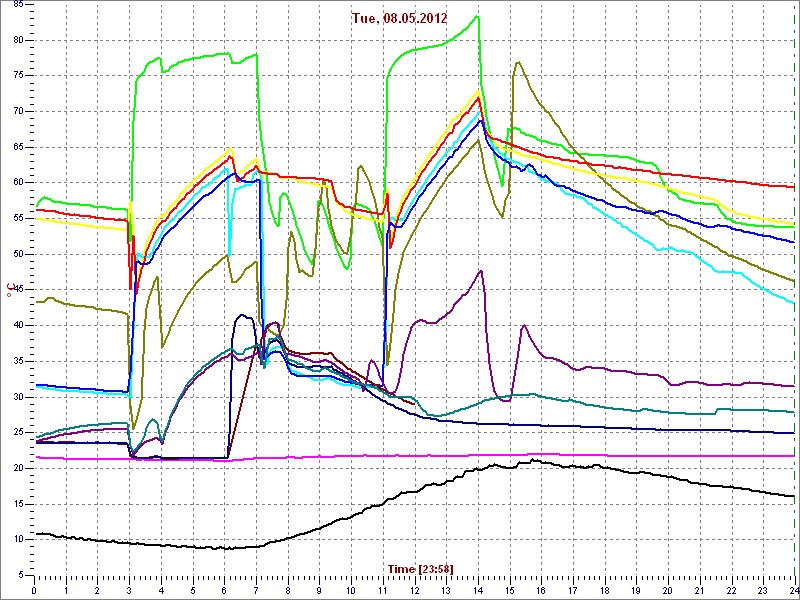
Task: Click the '°C' unit label on vertical axis
Action: [x=9, y=292]
